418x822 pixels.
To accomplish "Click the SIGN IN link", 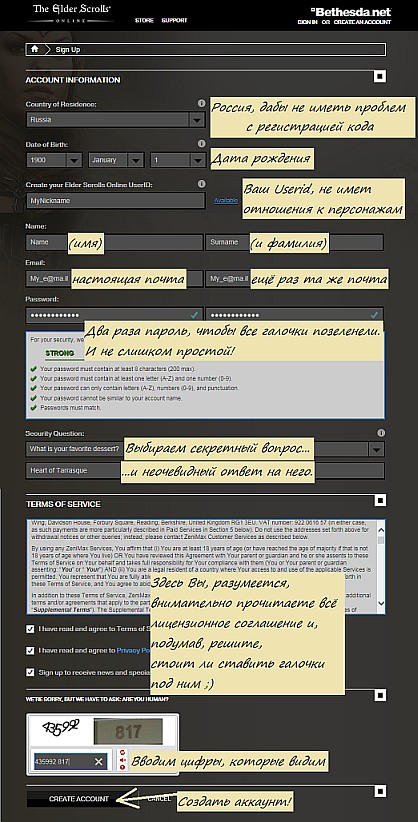I will pos(308,22).
